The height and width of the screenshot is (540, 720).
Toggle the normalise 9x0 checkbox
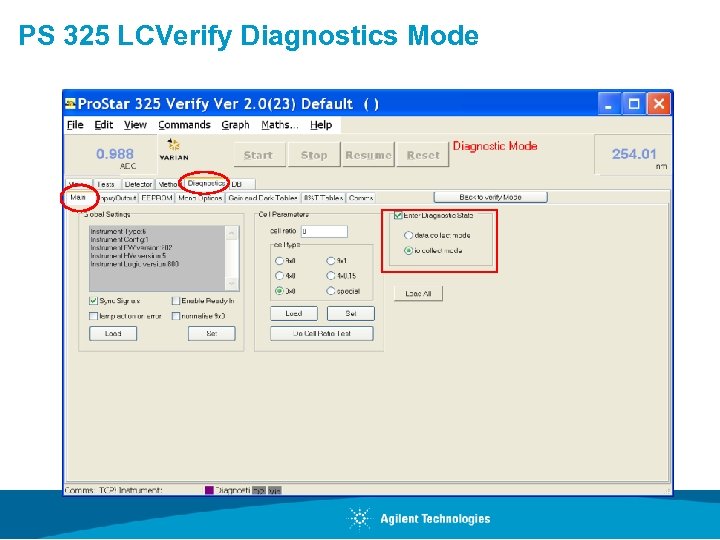coord(175,316)
